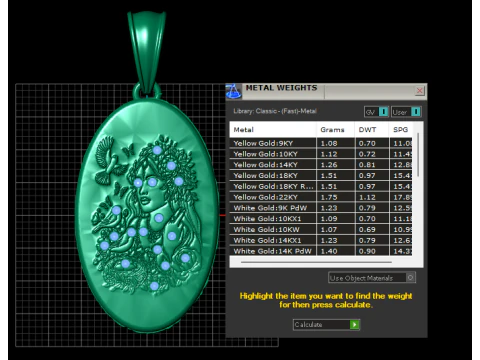Screen dimensions: 480x360
Task: Select the Yellow Gold:14KY row
Action: 321,165
